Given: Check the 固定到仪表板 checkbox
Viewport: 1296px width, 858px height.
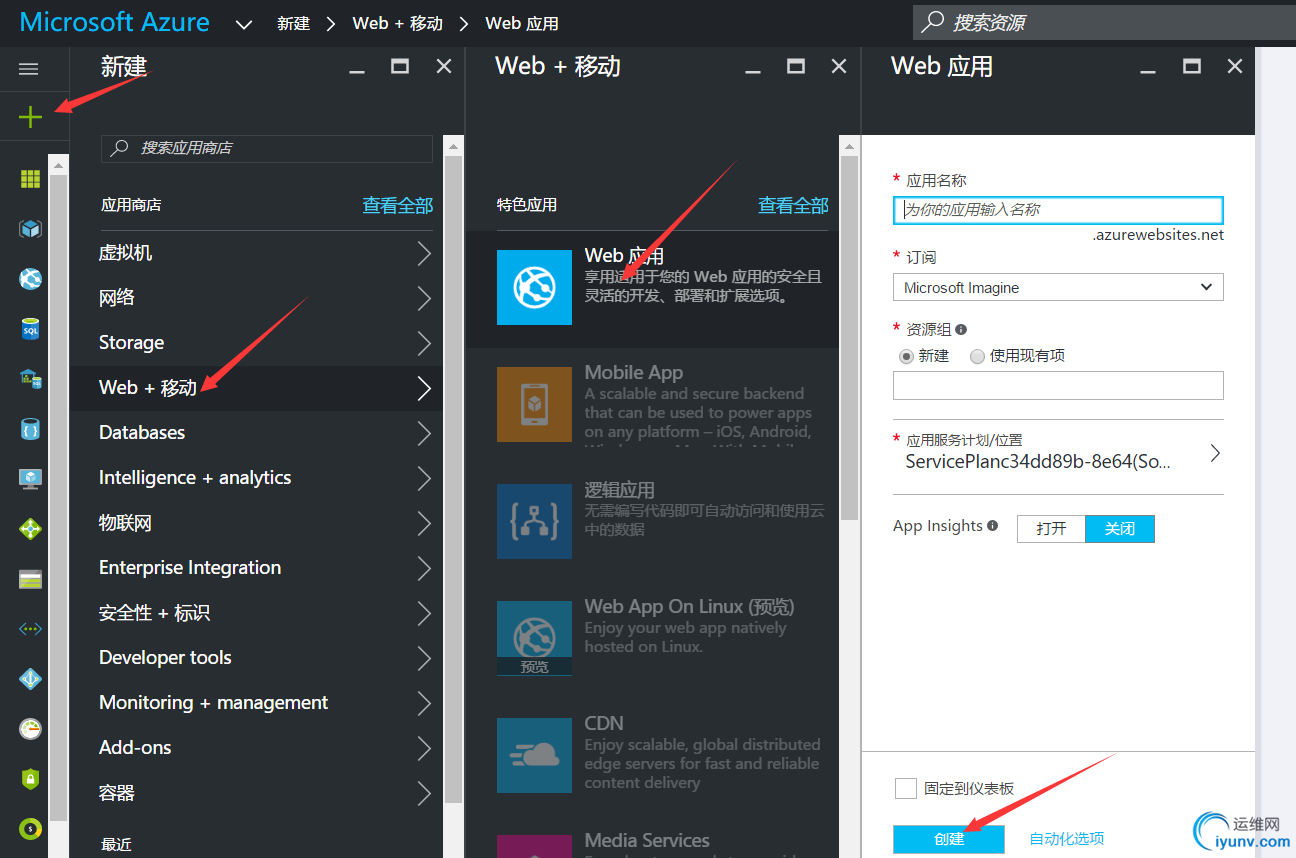Looking at the screenshot, I should point(906,789).
